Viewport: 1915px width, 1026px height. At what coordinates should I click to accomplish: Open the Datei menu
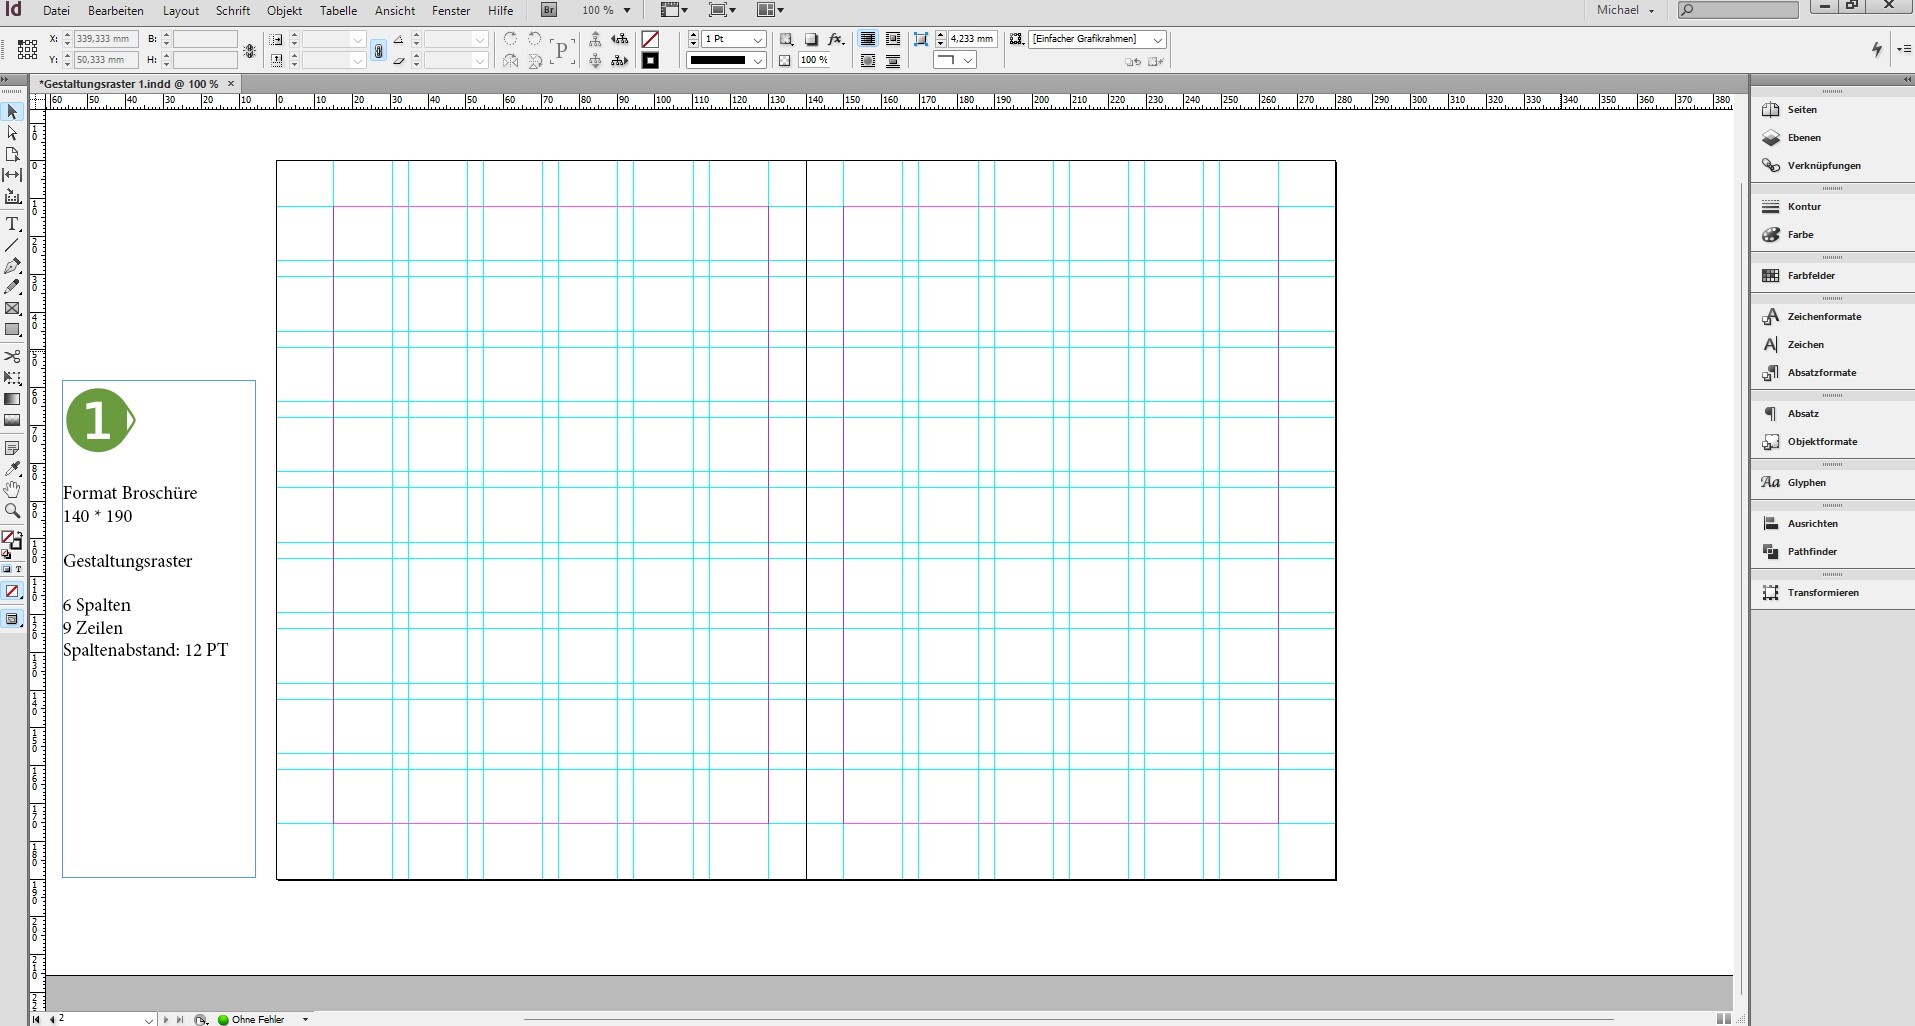pos(56,10)
